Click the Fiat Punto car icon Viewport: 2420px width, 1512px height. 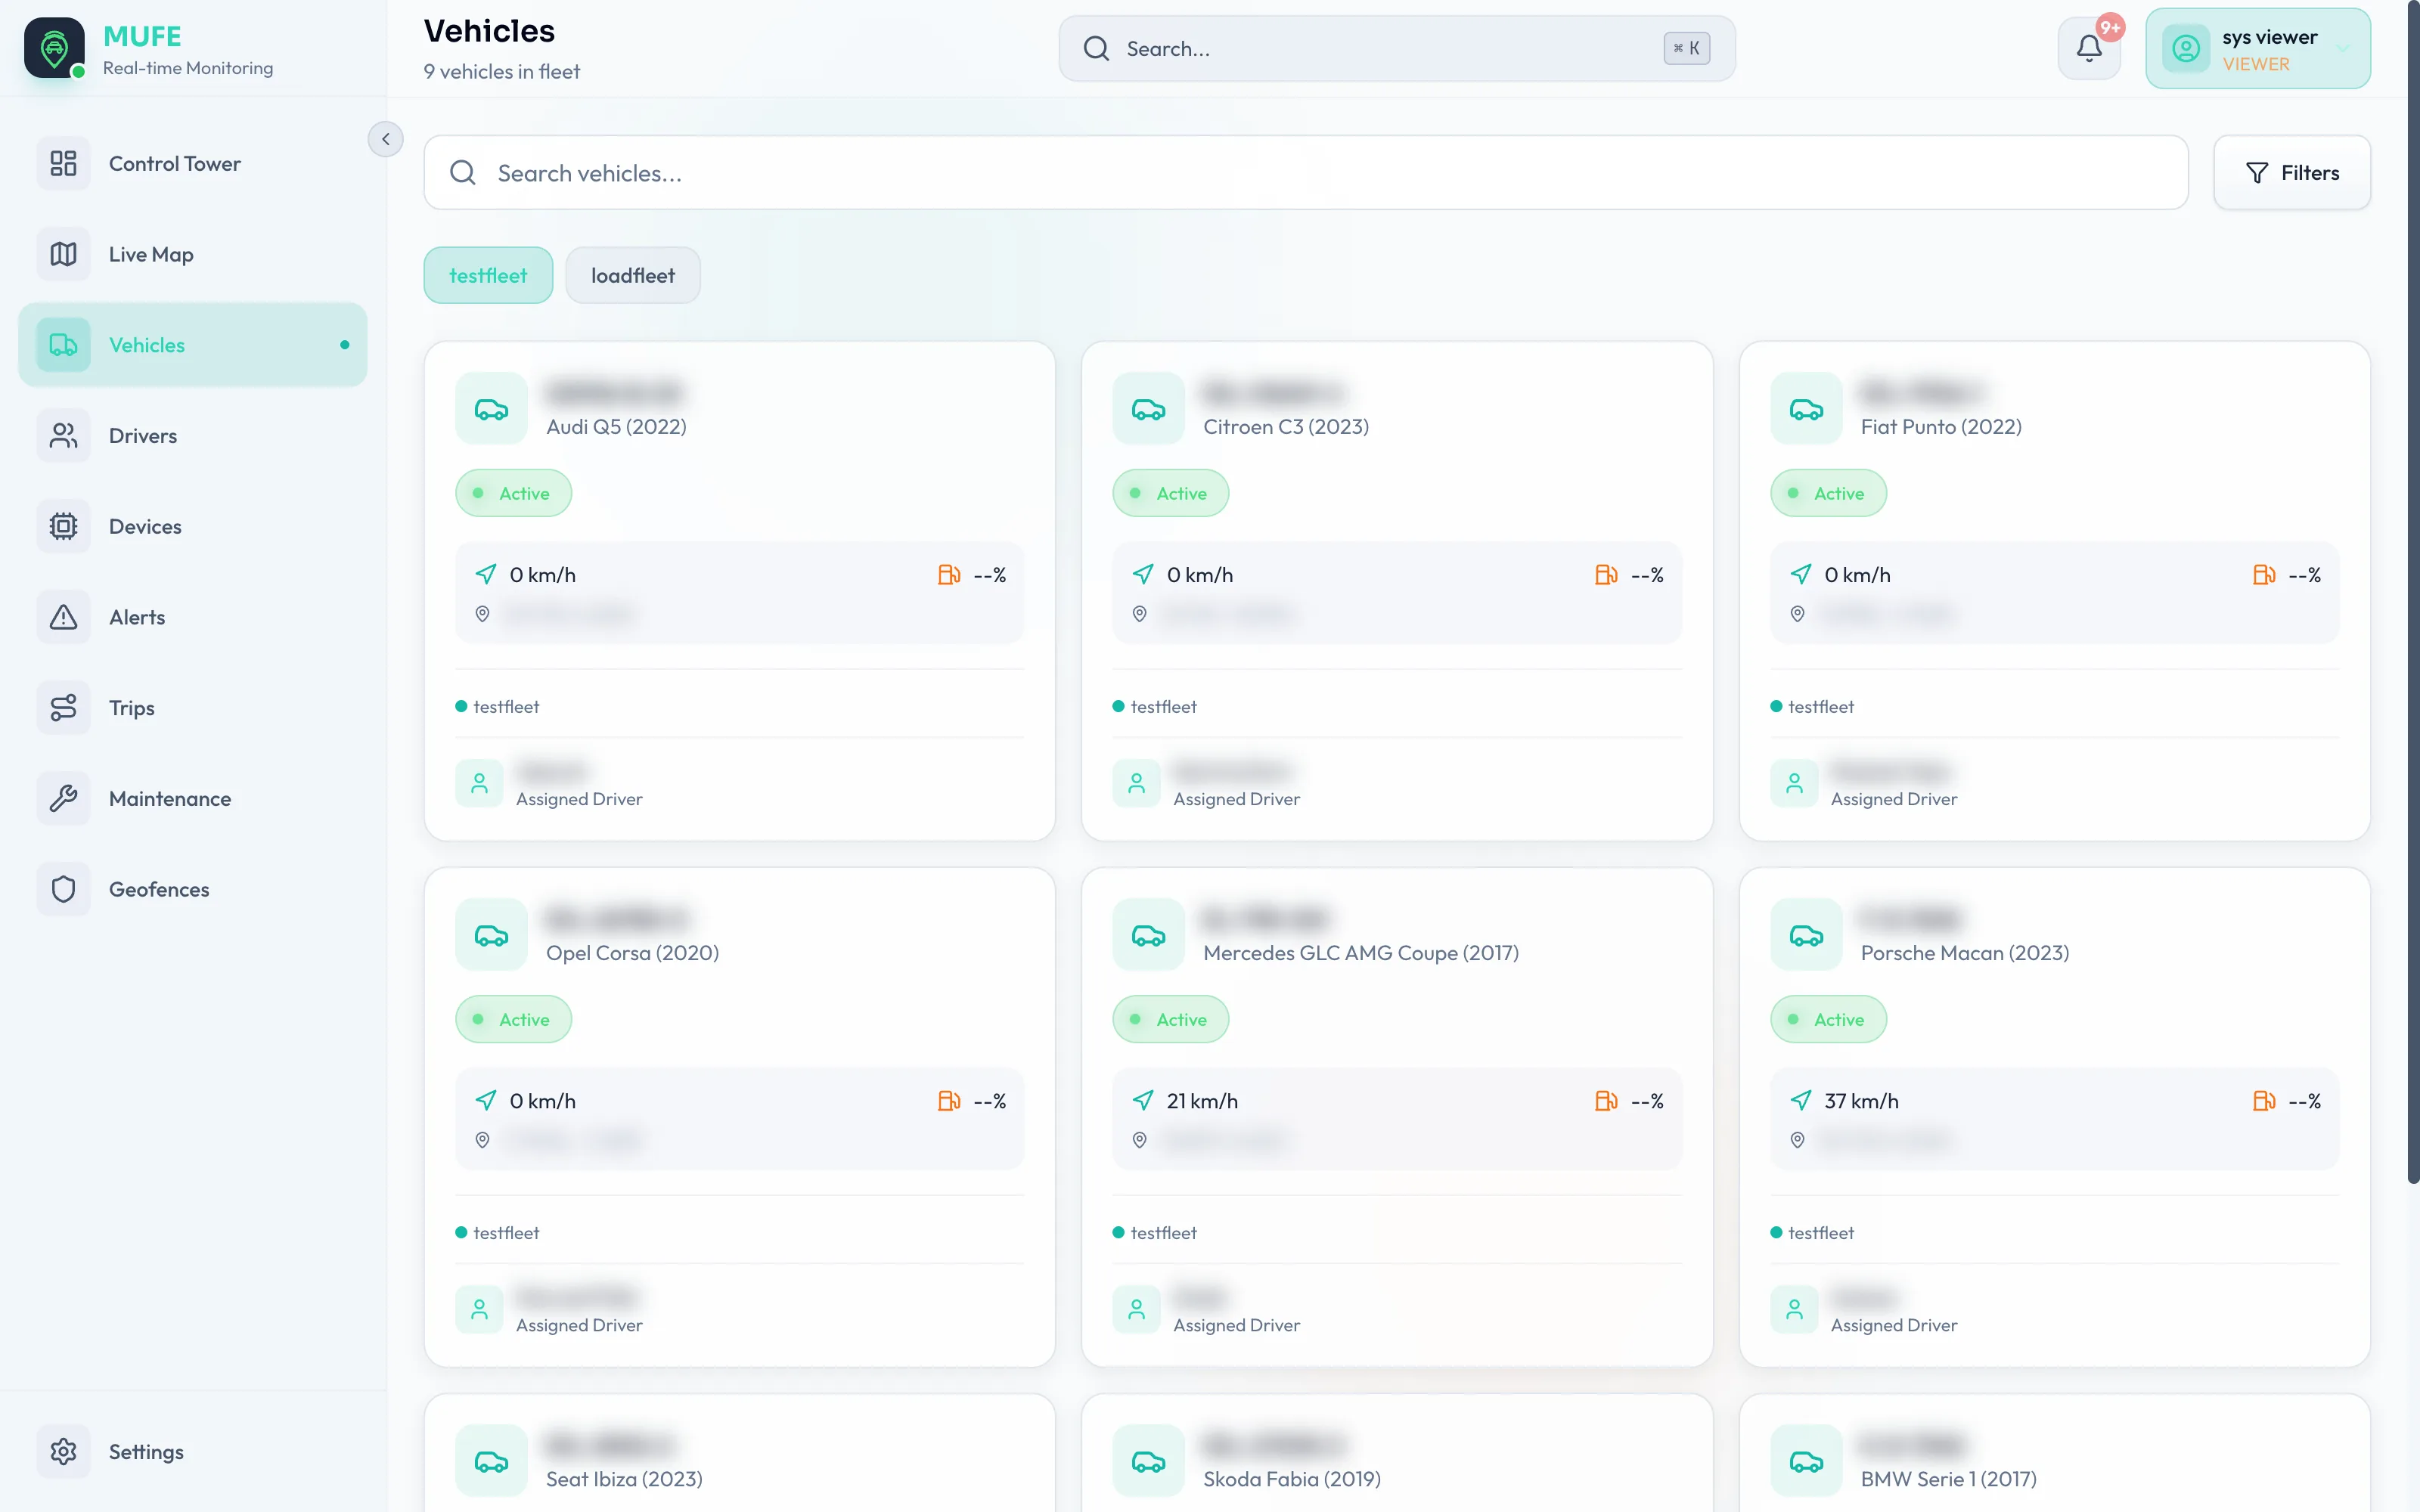point(1806,409)
